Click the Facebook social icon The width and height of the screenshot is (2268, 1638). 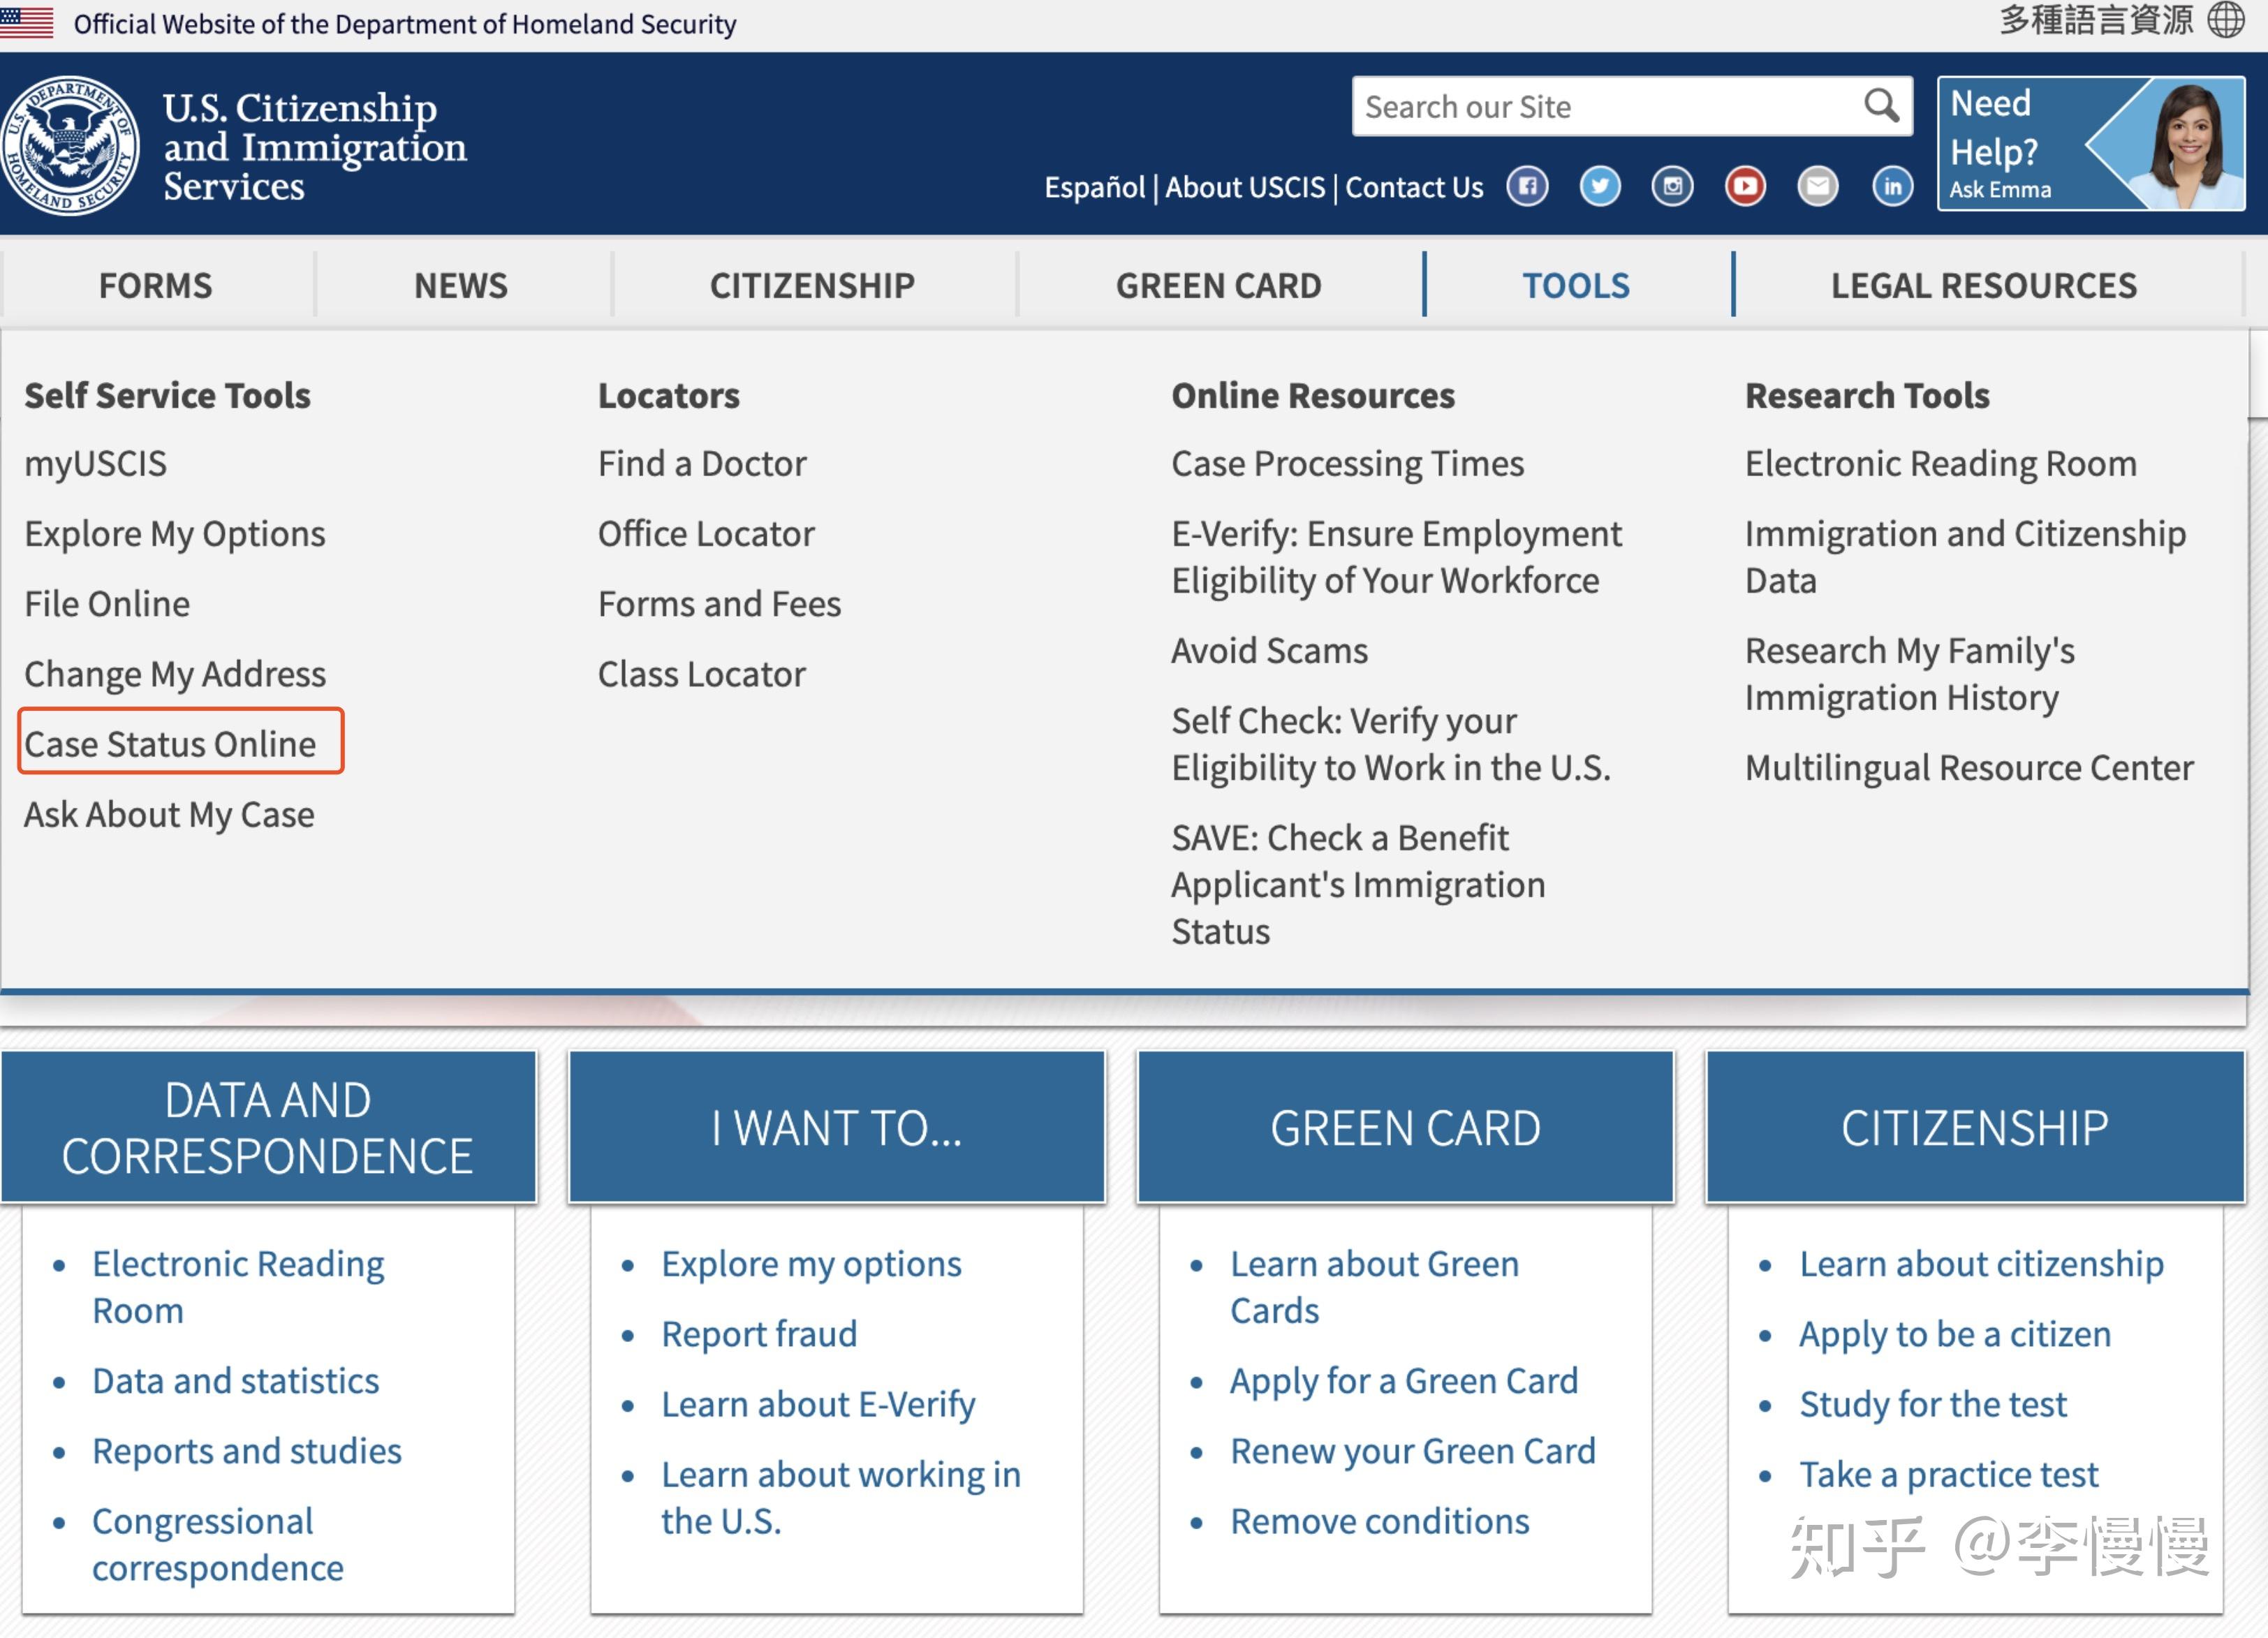1527,187
